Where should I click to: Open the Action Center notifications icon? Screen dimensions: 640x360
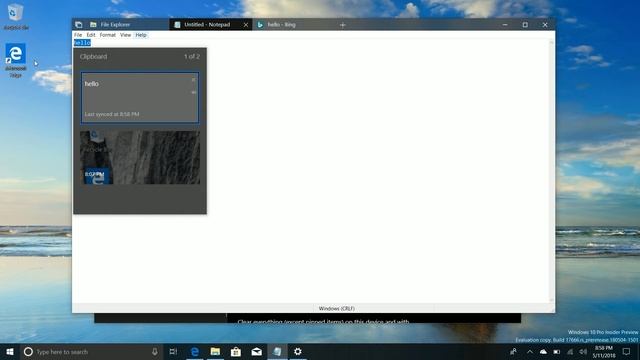(627, 351)
